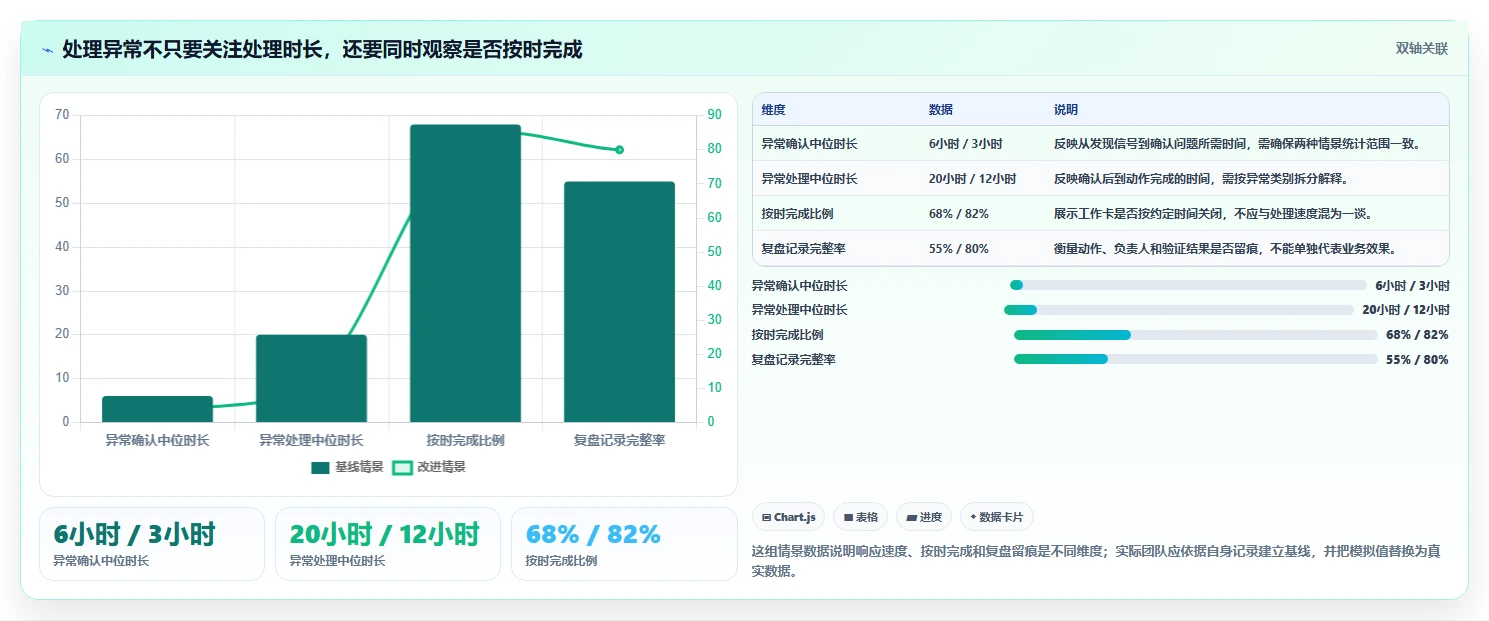Select the 数据卡片 tag chip
Viewport: 1489px width, 621px height.
pos(996,517)
